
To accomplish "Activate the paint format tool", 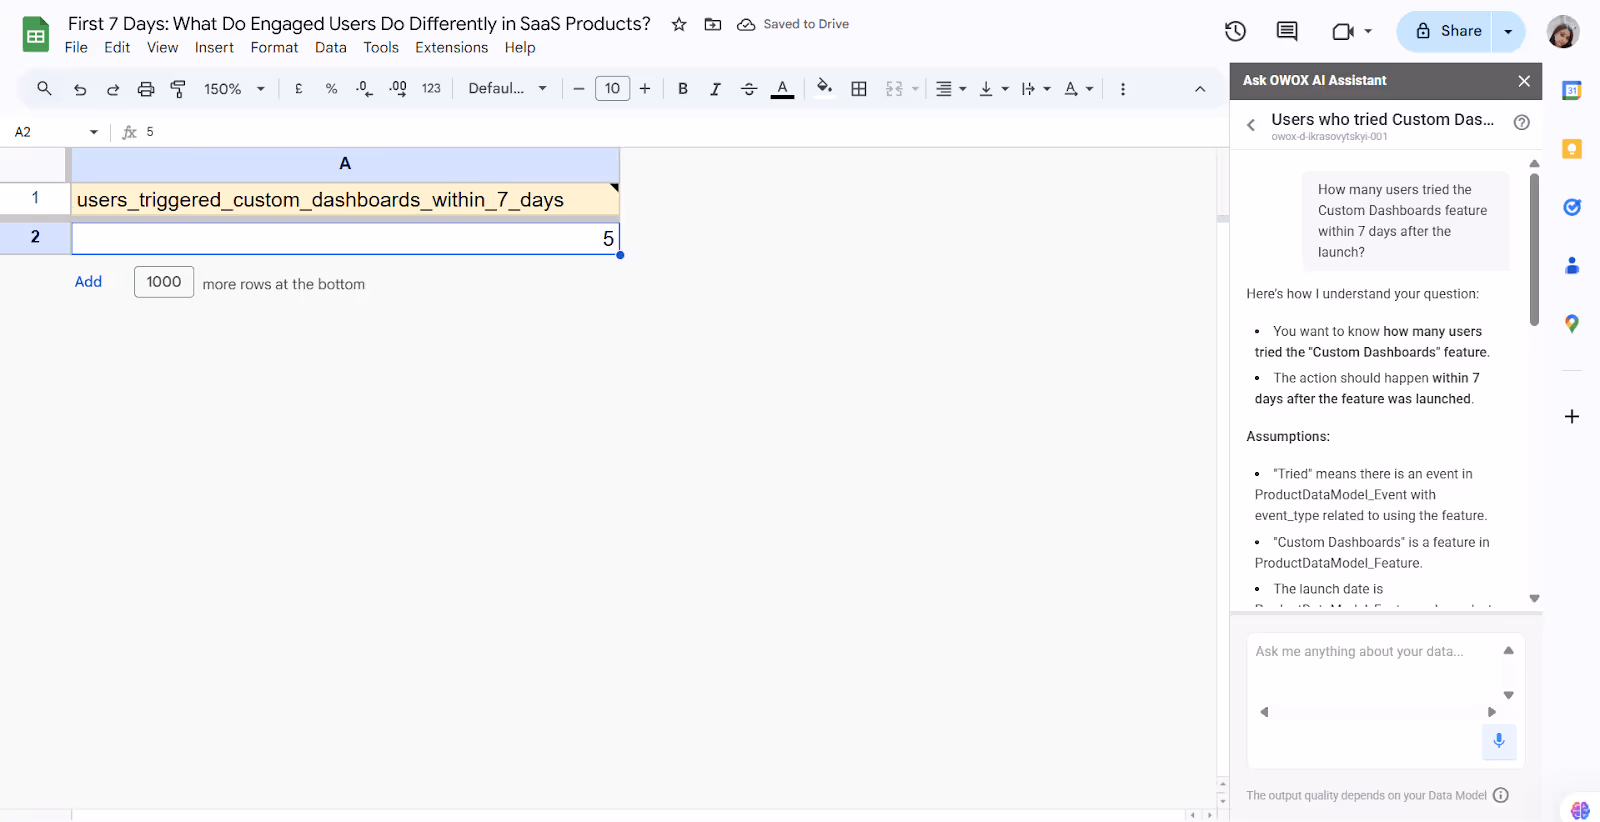I will [178, 89].
